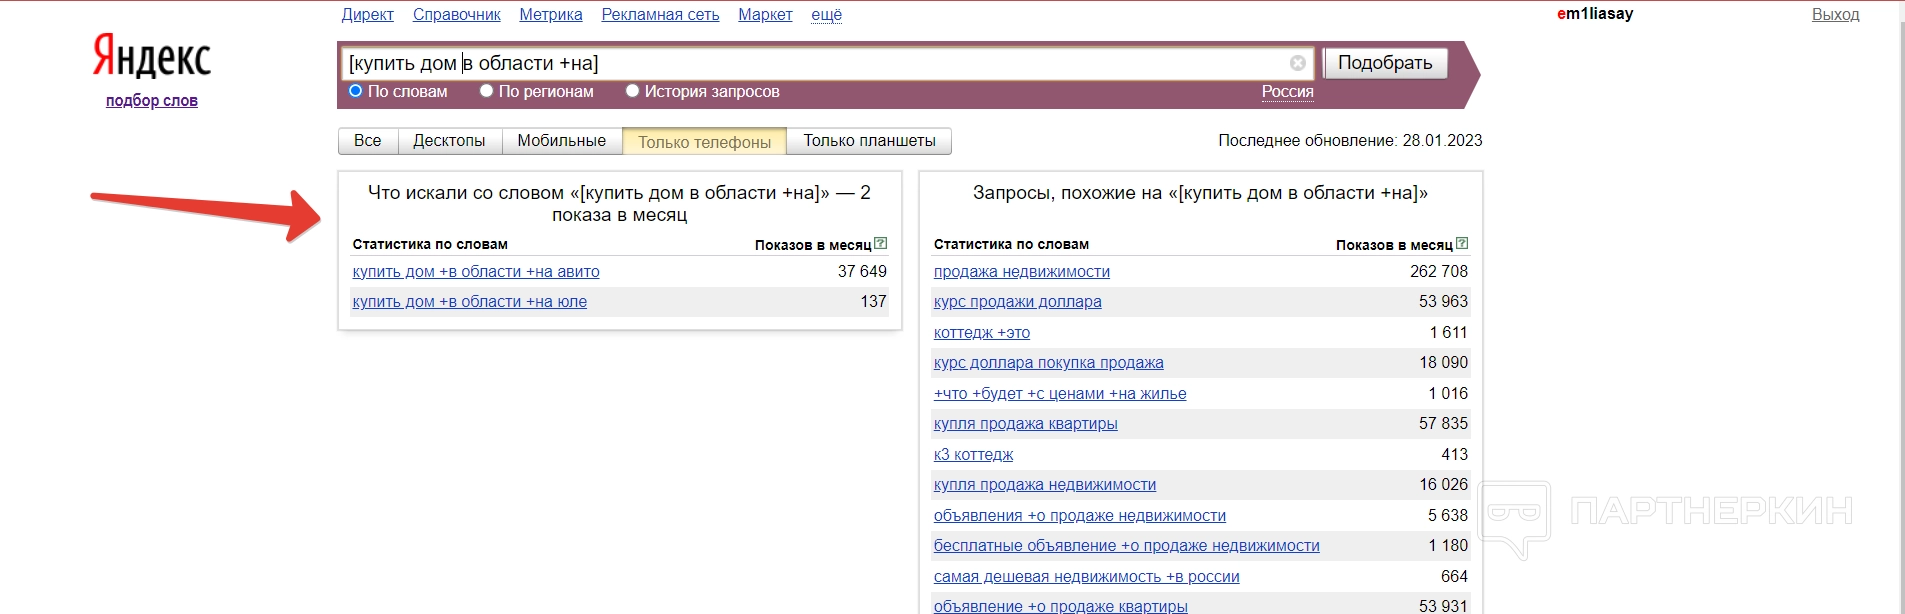Click the 'Выход' logout link

(1836, 14)
